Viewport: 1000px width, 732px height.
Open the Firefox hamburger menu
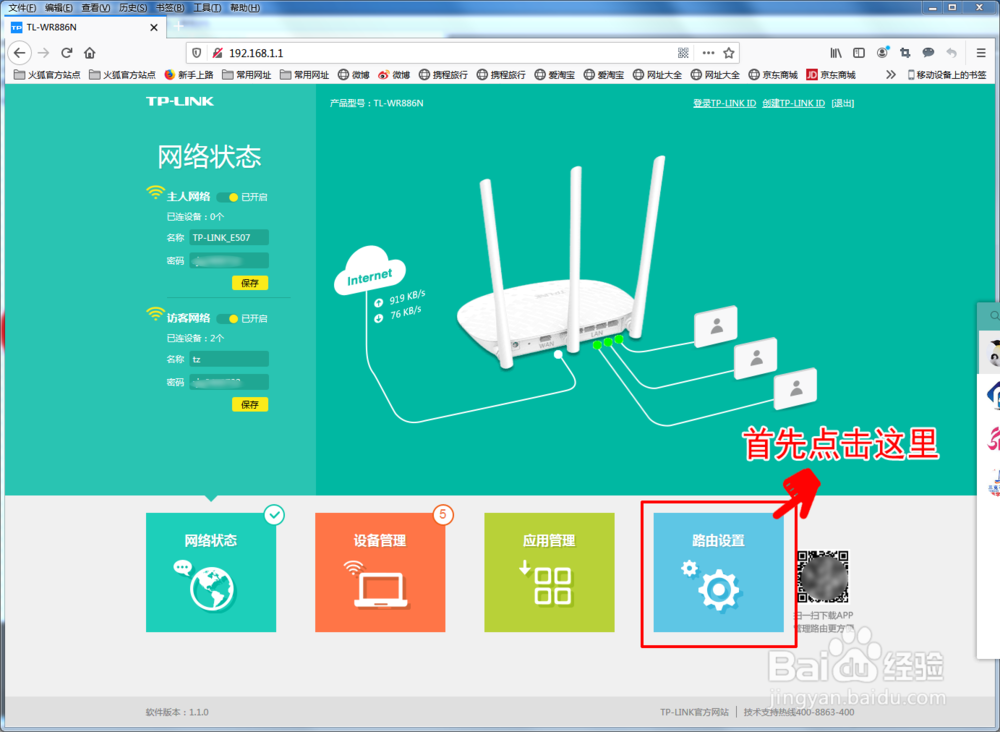[x=981, y=53]
